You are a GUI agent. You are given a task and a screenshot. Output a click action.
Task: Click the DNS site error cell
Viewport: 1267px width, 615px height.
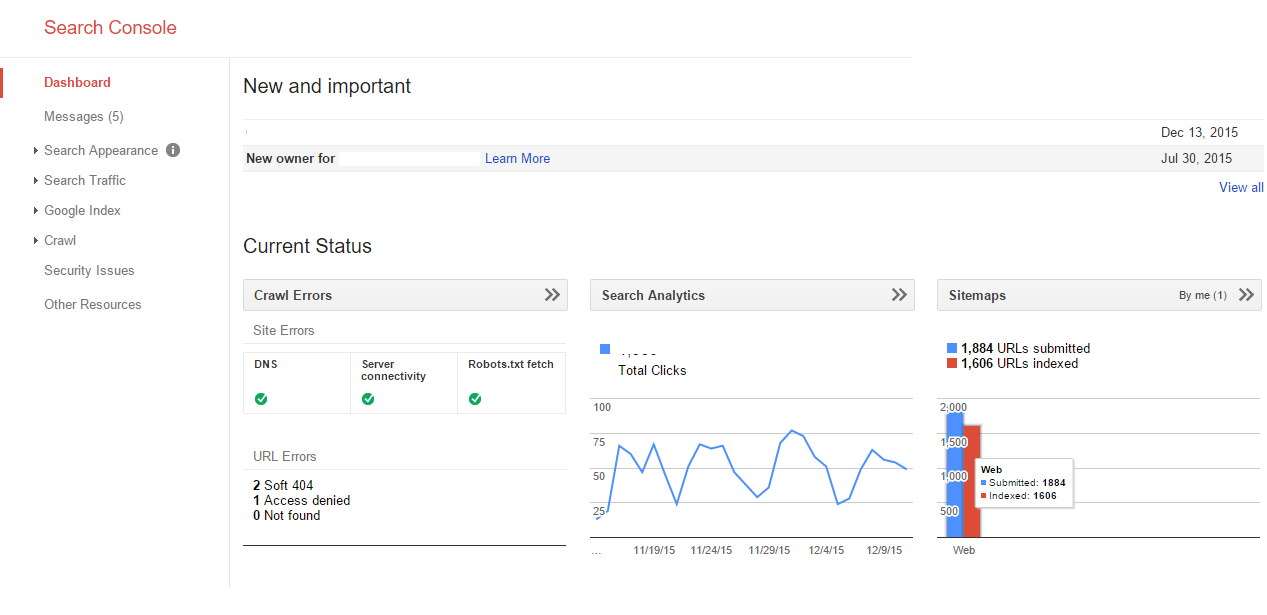[x=297, y=383]
